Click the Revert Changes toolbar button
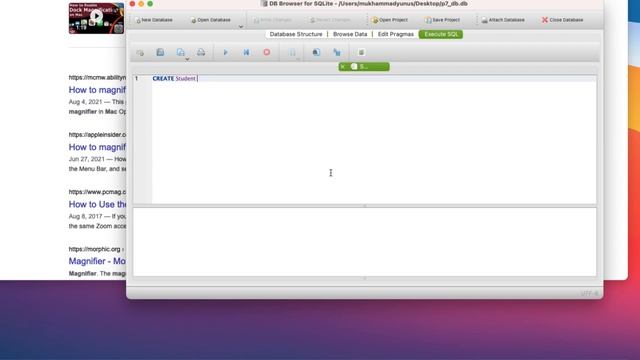Screen dimensions: 640x360 click(x=330, y=20)
